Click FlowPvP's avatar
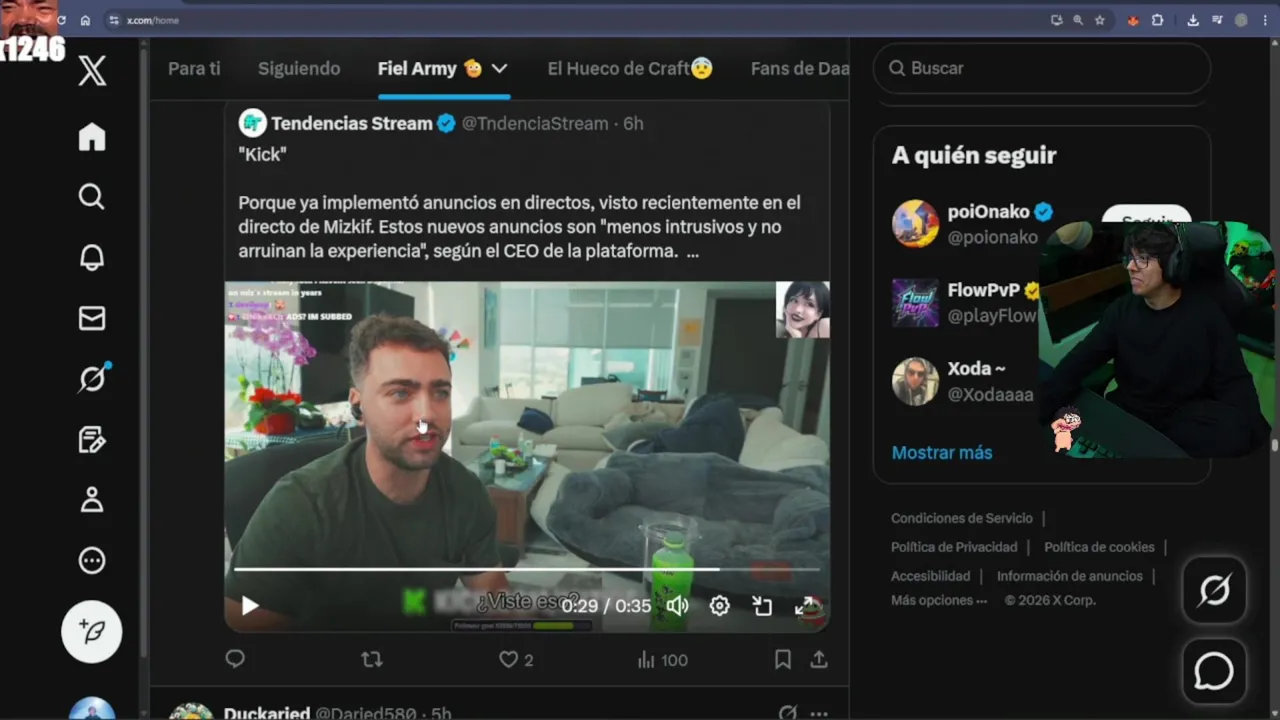 point(915,302)
